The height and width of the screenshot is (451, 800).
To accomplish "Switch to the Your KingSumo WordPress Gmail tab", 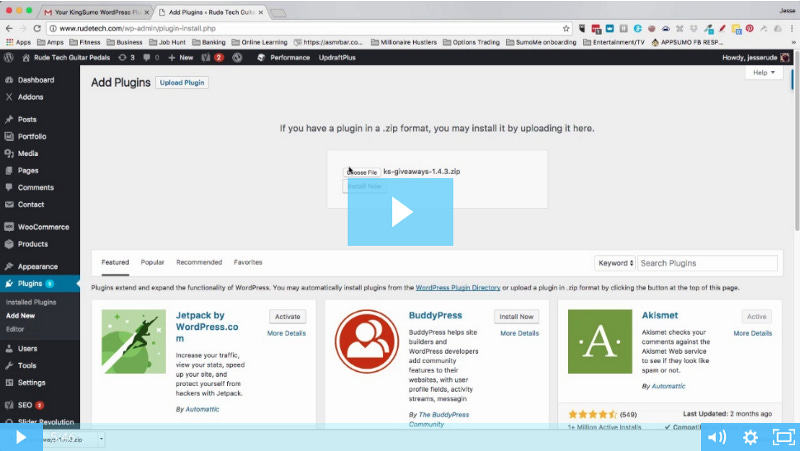I will point(97,12).
